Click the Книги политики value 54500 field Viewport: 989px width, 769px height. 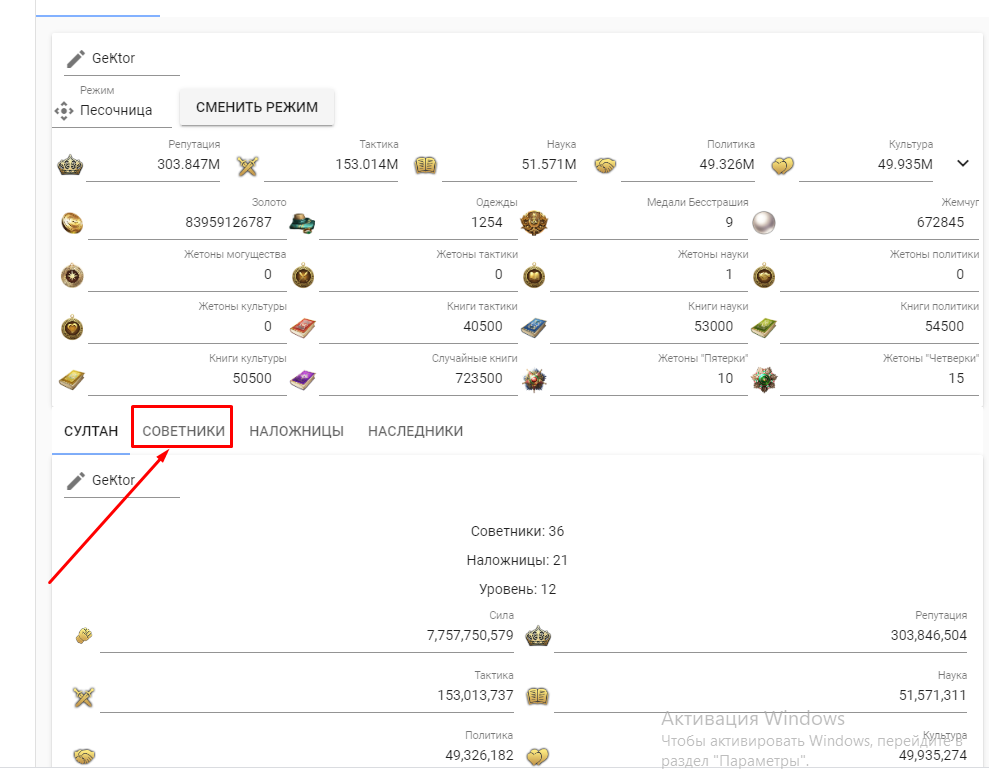(879, 326)
